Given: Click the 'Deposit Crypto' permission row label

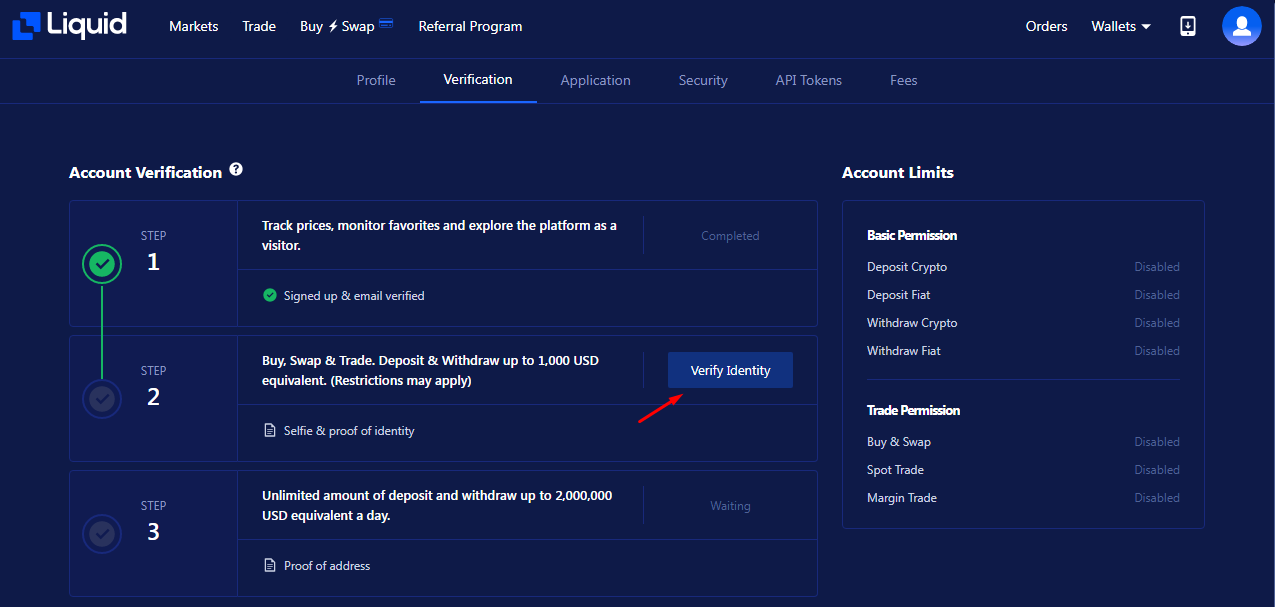Looking at the screenshot, I should click(907, 267).
